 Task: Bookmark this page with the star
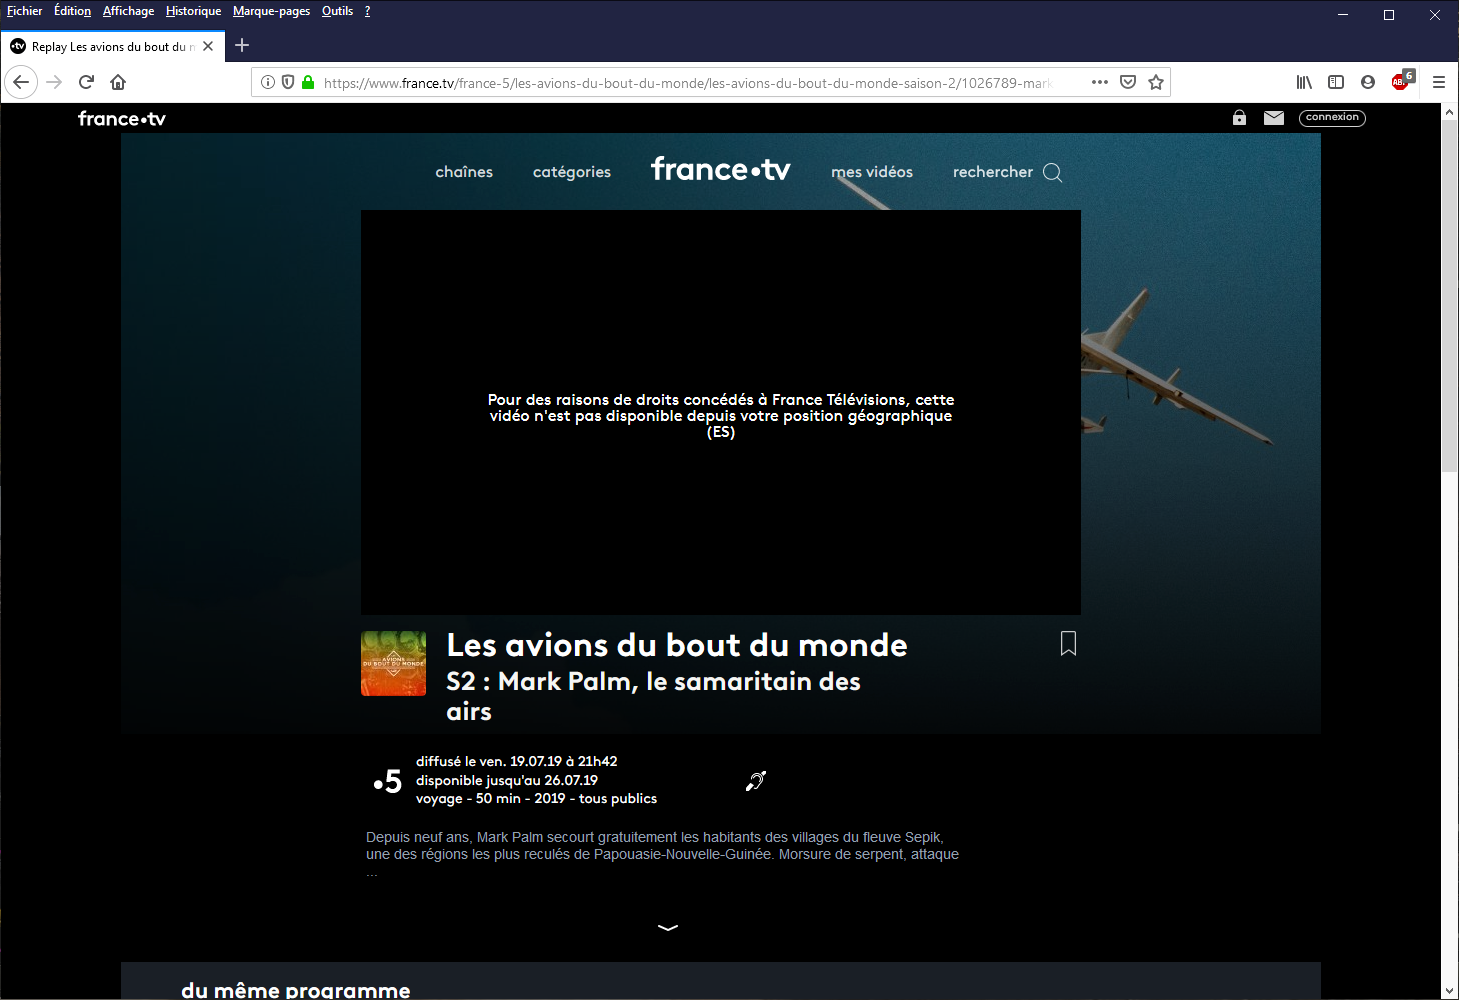coord(1156,82)
